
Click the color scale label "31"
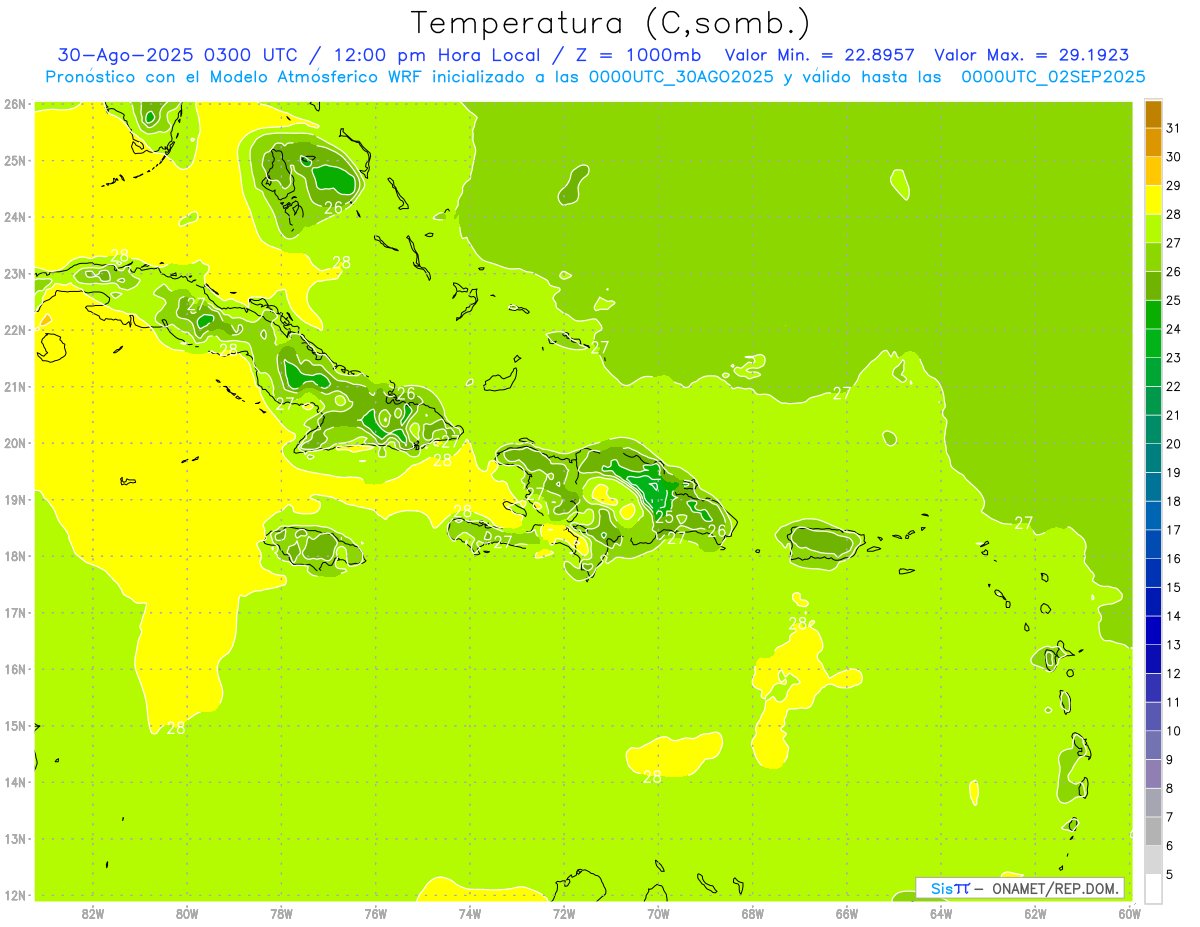click(1173, 128)
